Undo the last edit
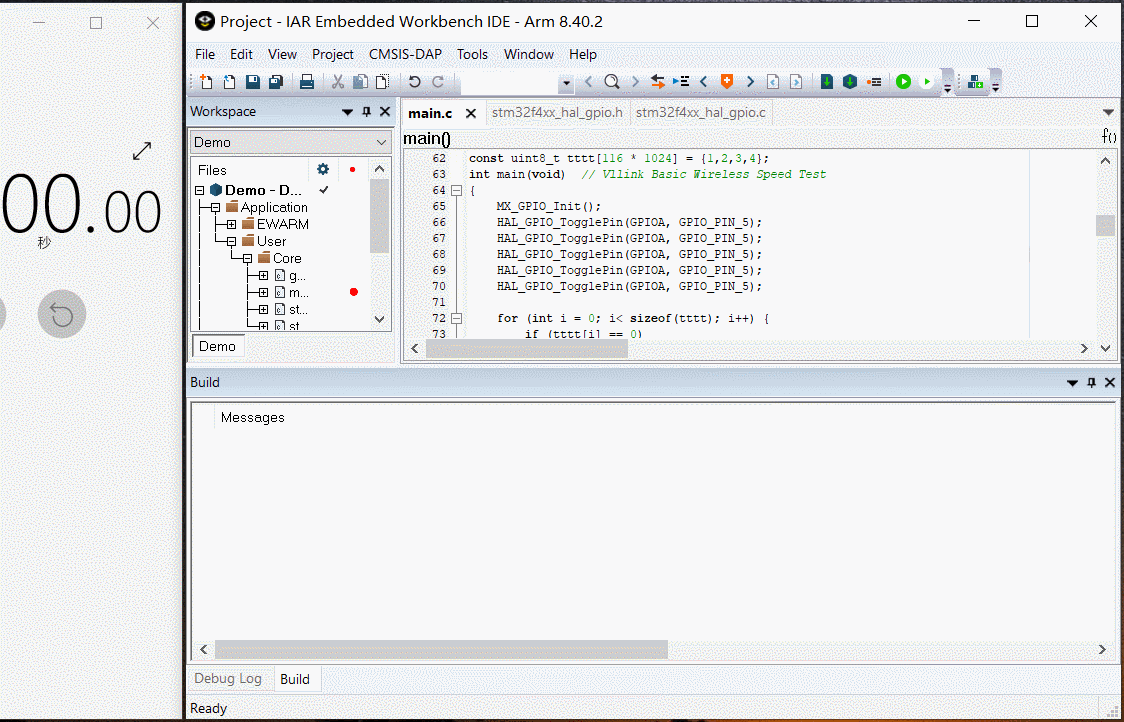 tap(414, 82)
